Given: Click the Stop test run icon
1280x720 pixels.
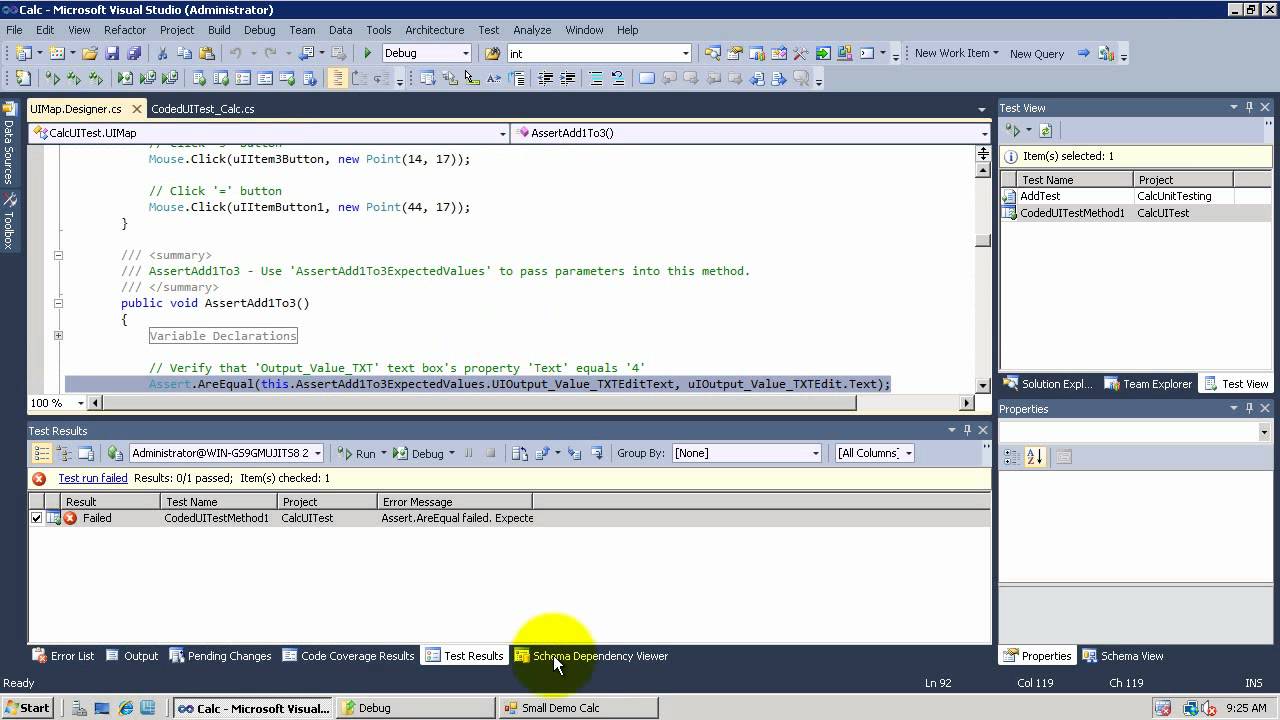Looking at the screenshot, I should click(x=490, y=453).
